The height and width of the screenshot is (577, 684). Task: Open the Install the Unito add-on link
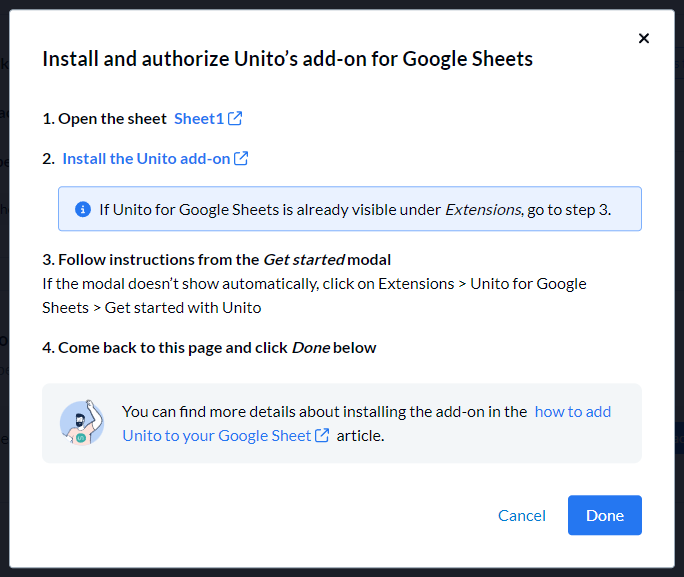(146, 158)
